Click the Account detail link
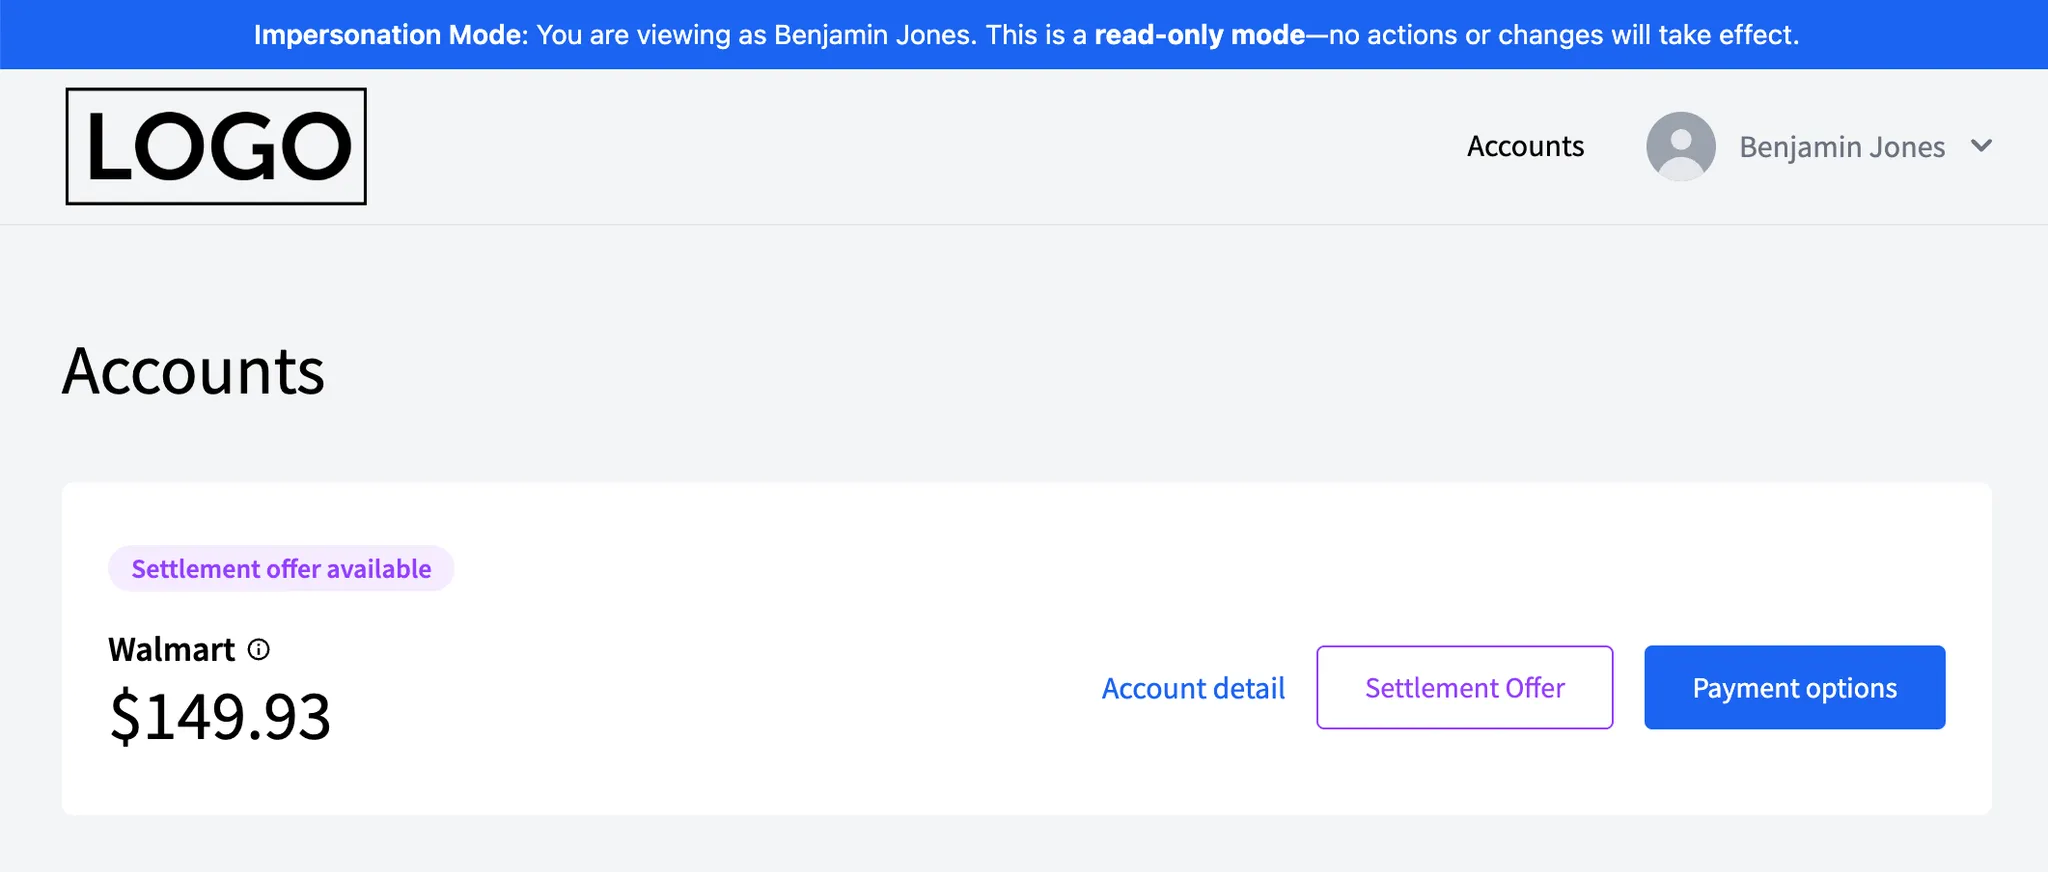The height and width of the screenshot is (872, 2048). point(1193,688)
